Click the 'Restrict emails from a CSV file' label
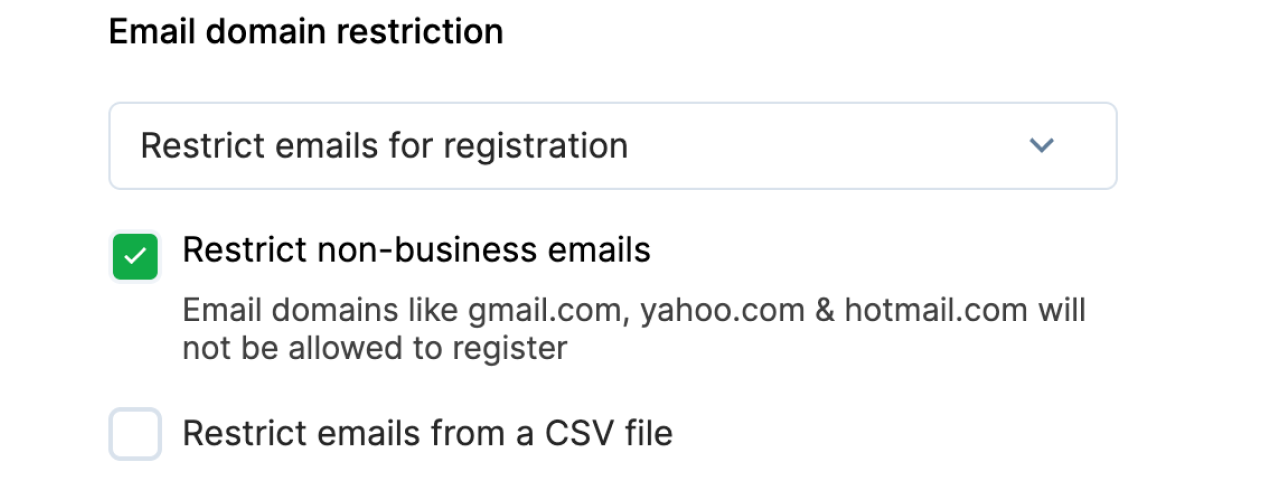The image size is (1280, 483). point(427,434)
